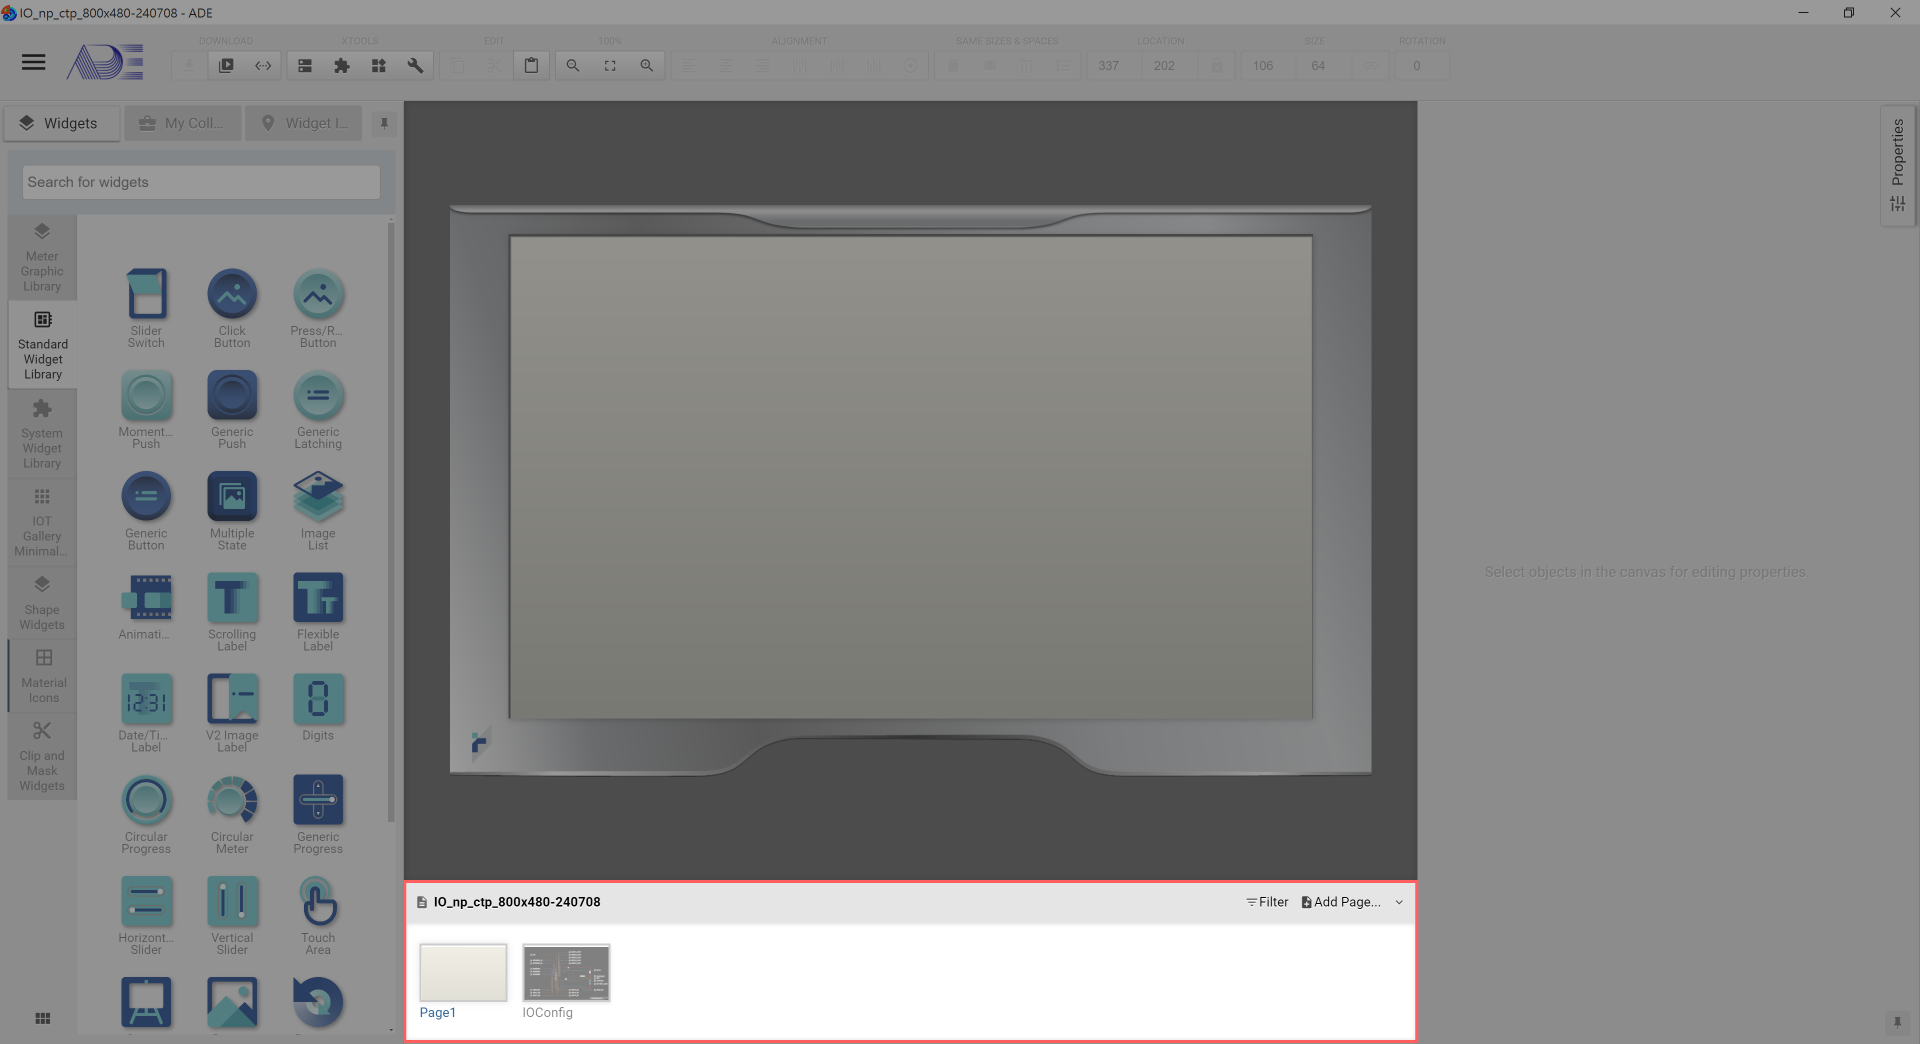Viewport: 1920px width, 1044px height.
Task: Open the Shape Widgets library
Action: pyautogui.click(x=42, y=603)
